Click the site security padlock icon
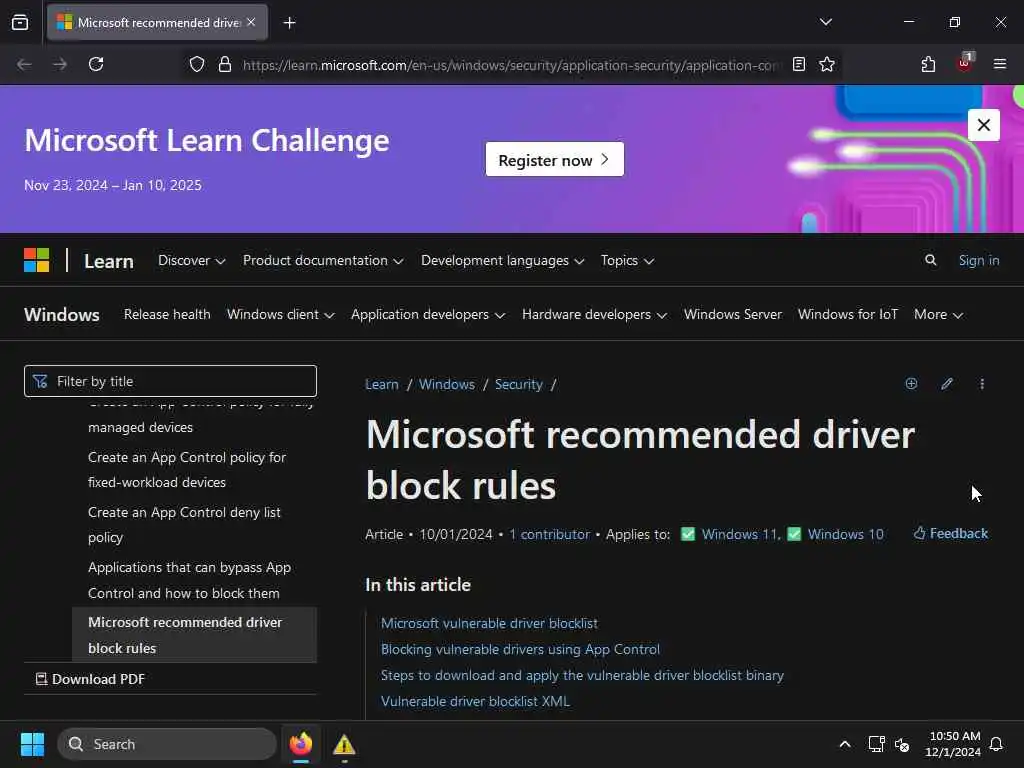Screen dimensions: 1024x768 tap(225, 64)
